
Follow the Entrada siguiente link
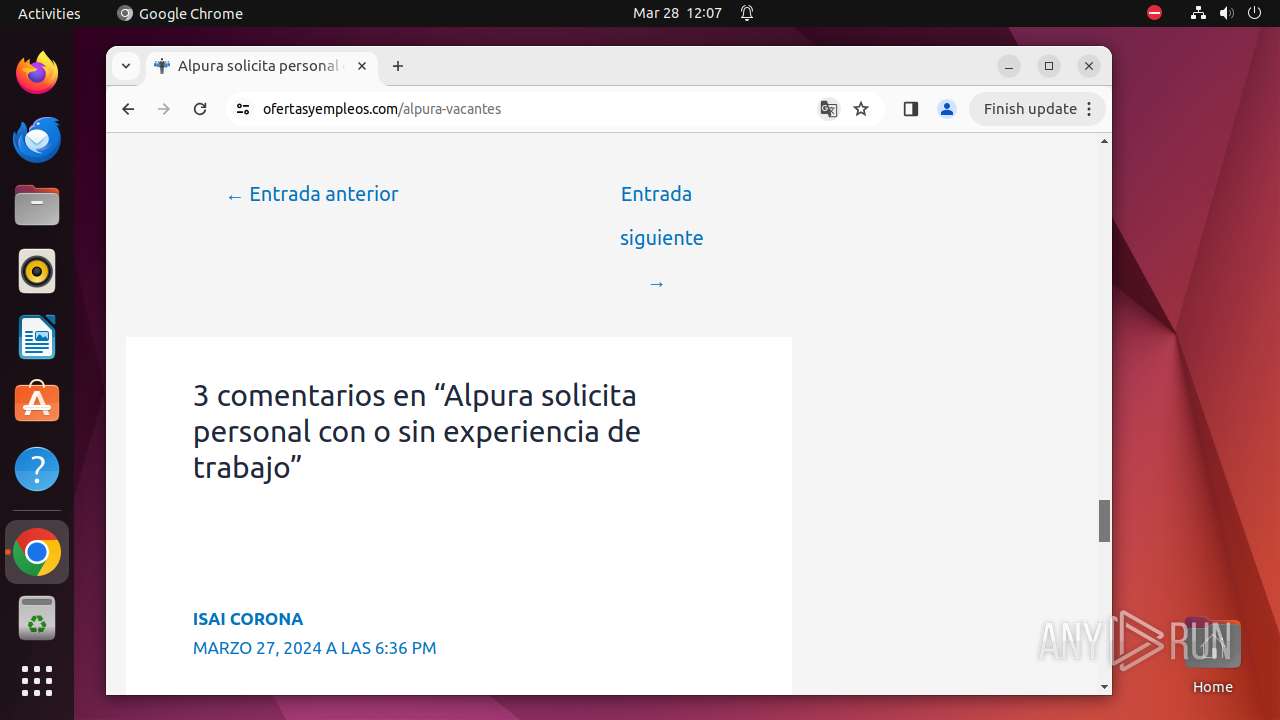[660, 238]
